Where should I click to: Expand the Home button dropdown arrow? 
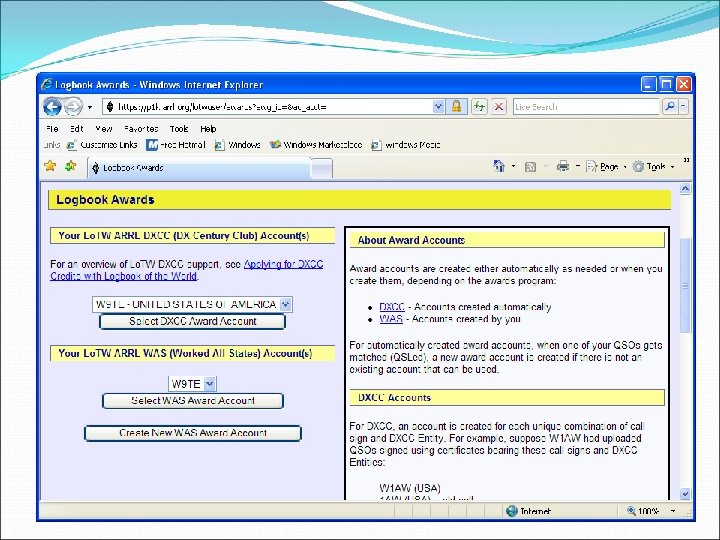[x=513, y=166]
